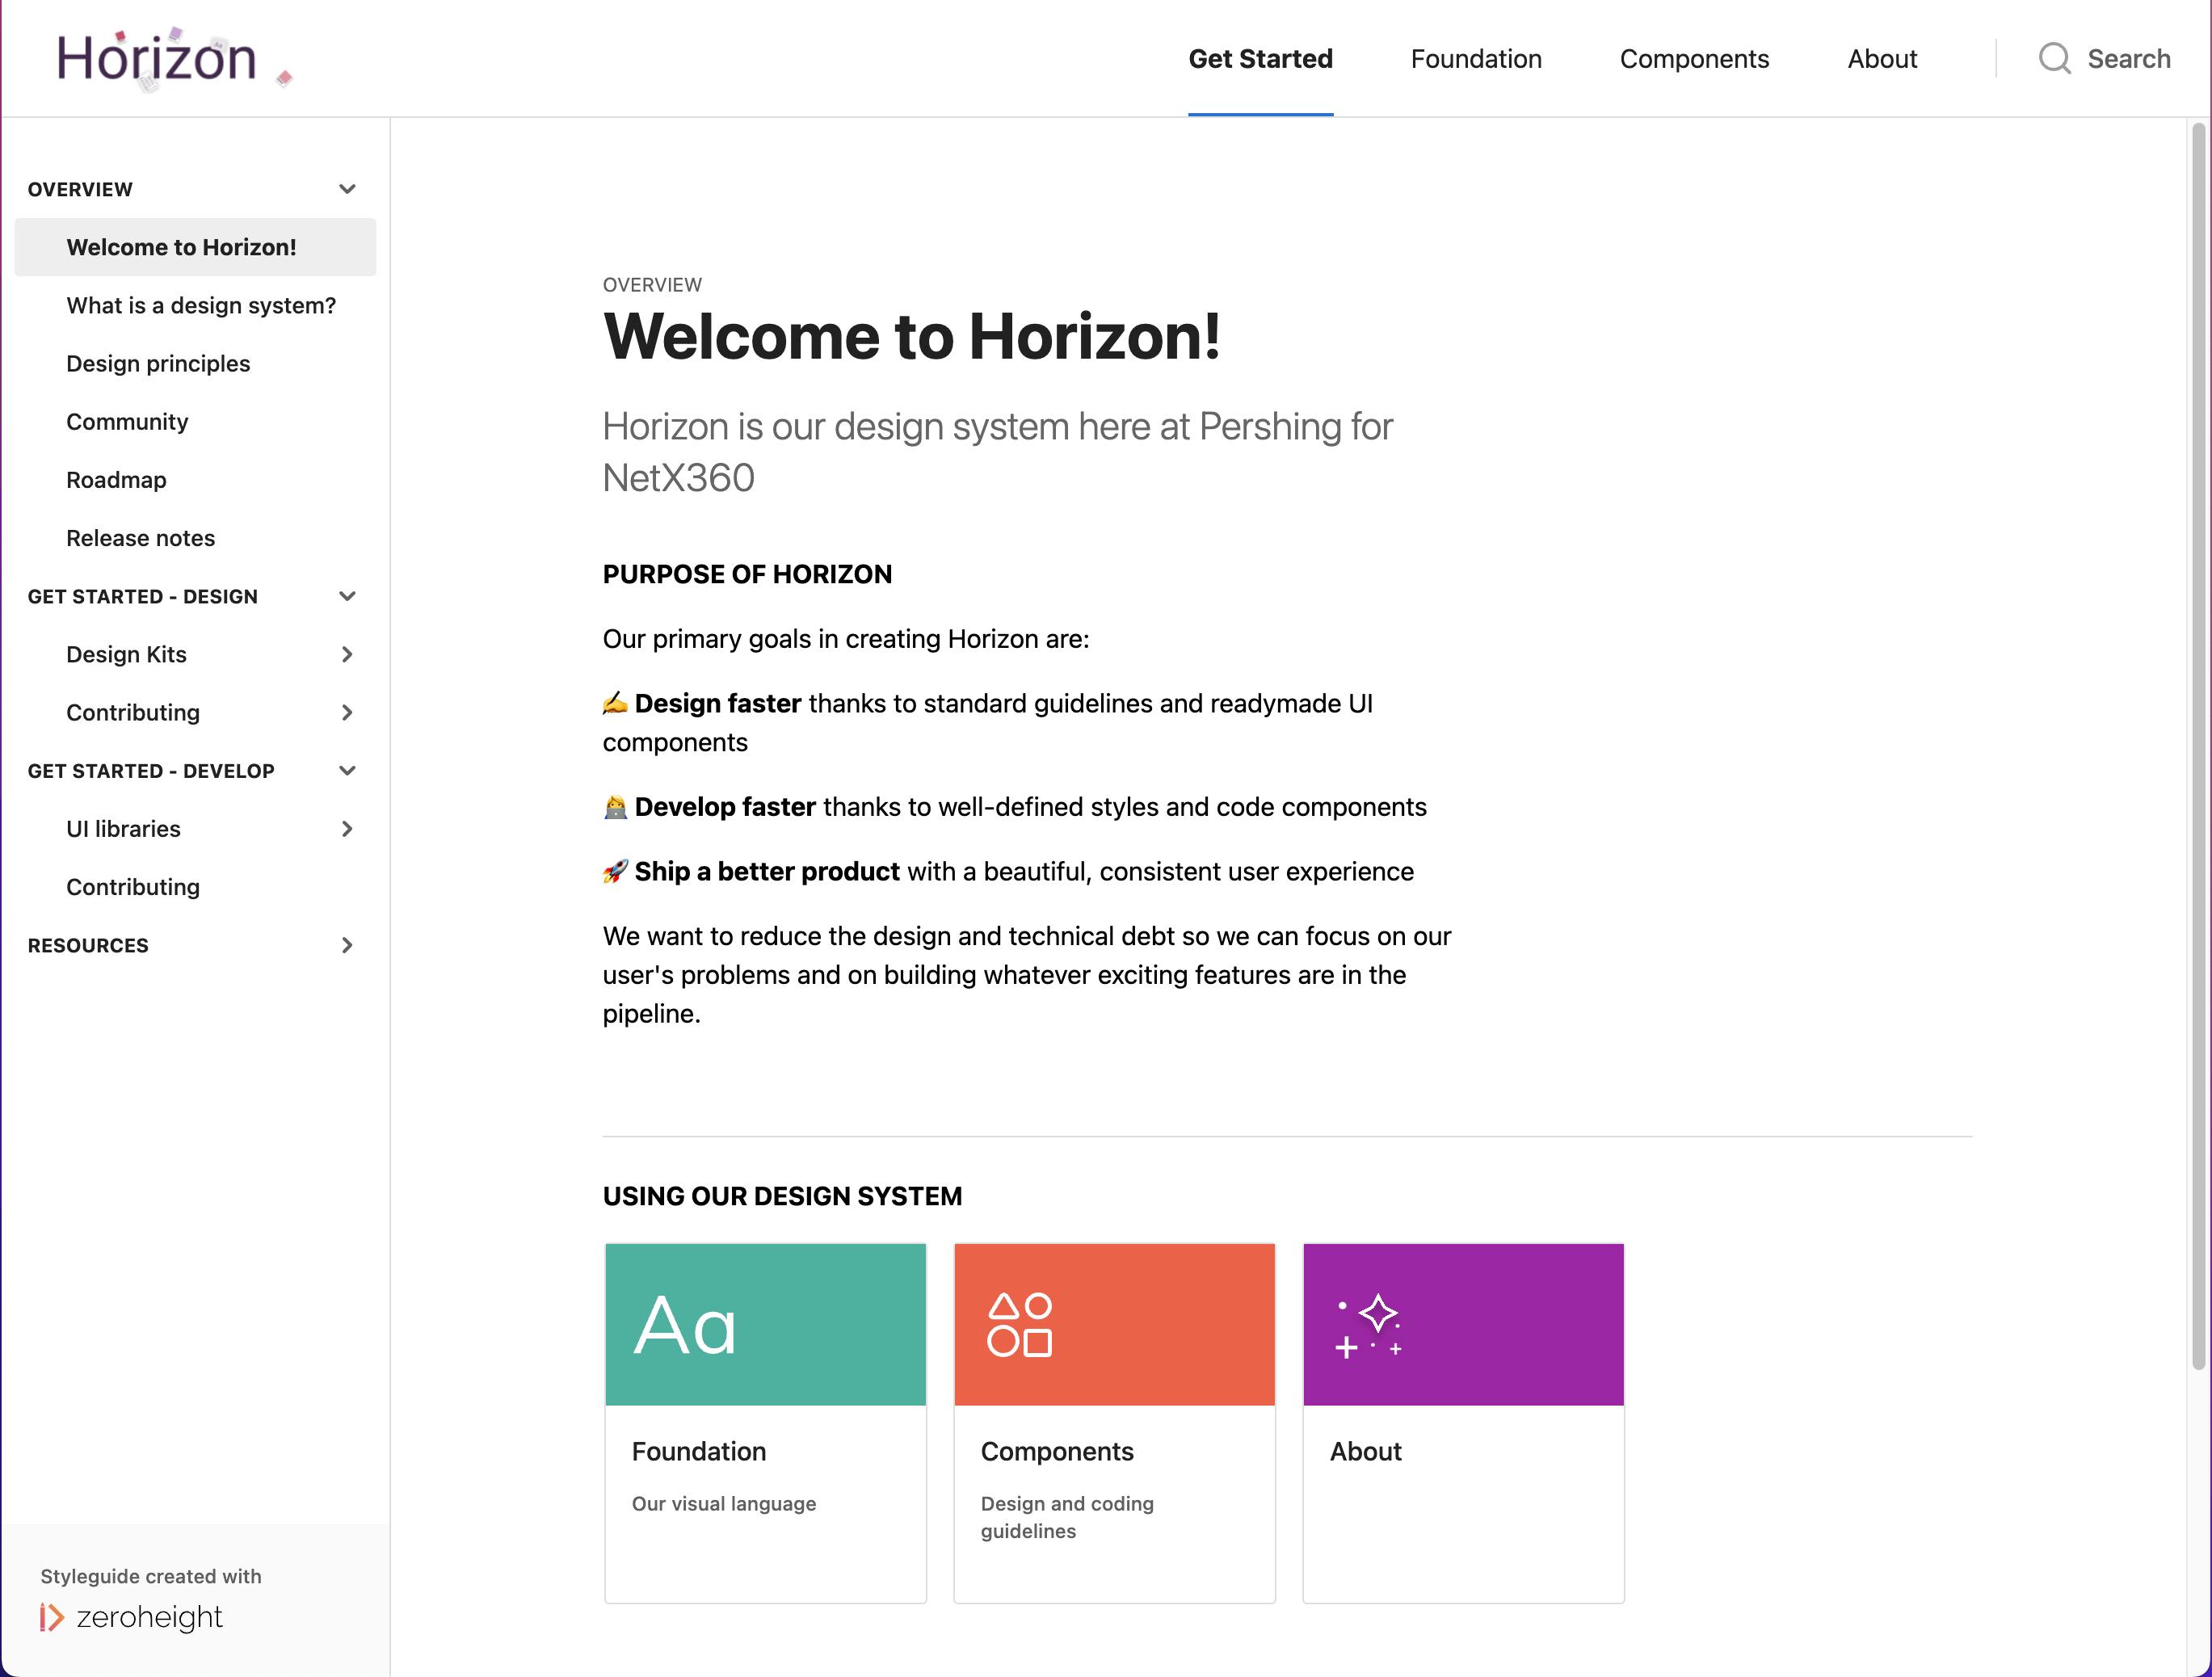Viewport: 2212px width, 1677px height.
Task: Click the rocket emoji bullet
Action: click(615, 871)
